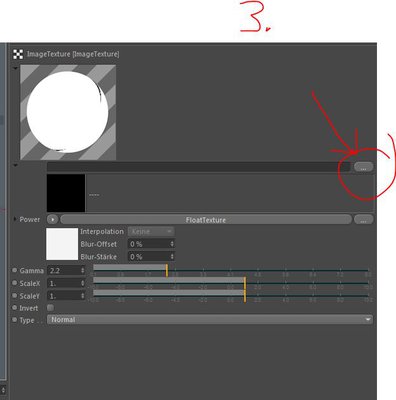Click the FloatTexture button
396x400 pixels.
tap(206, 220)
